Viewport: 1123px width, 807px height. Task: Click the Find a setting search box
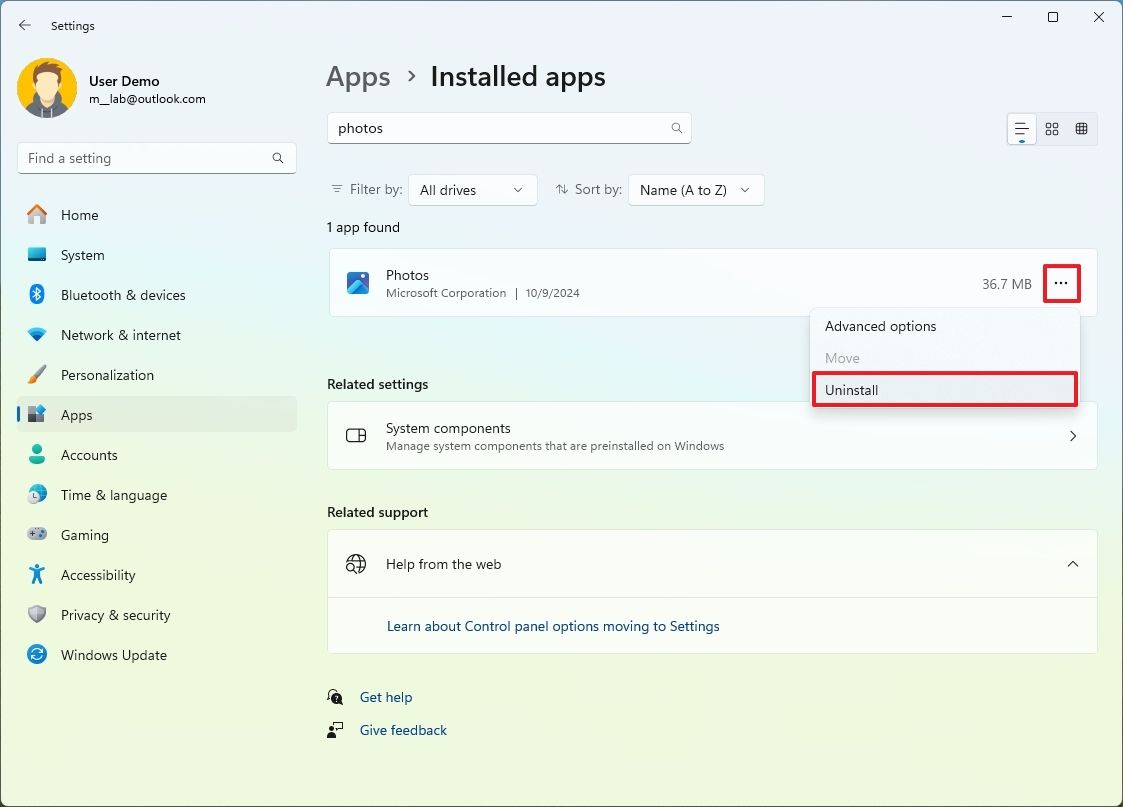click(x=156, y=157)
